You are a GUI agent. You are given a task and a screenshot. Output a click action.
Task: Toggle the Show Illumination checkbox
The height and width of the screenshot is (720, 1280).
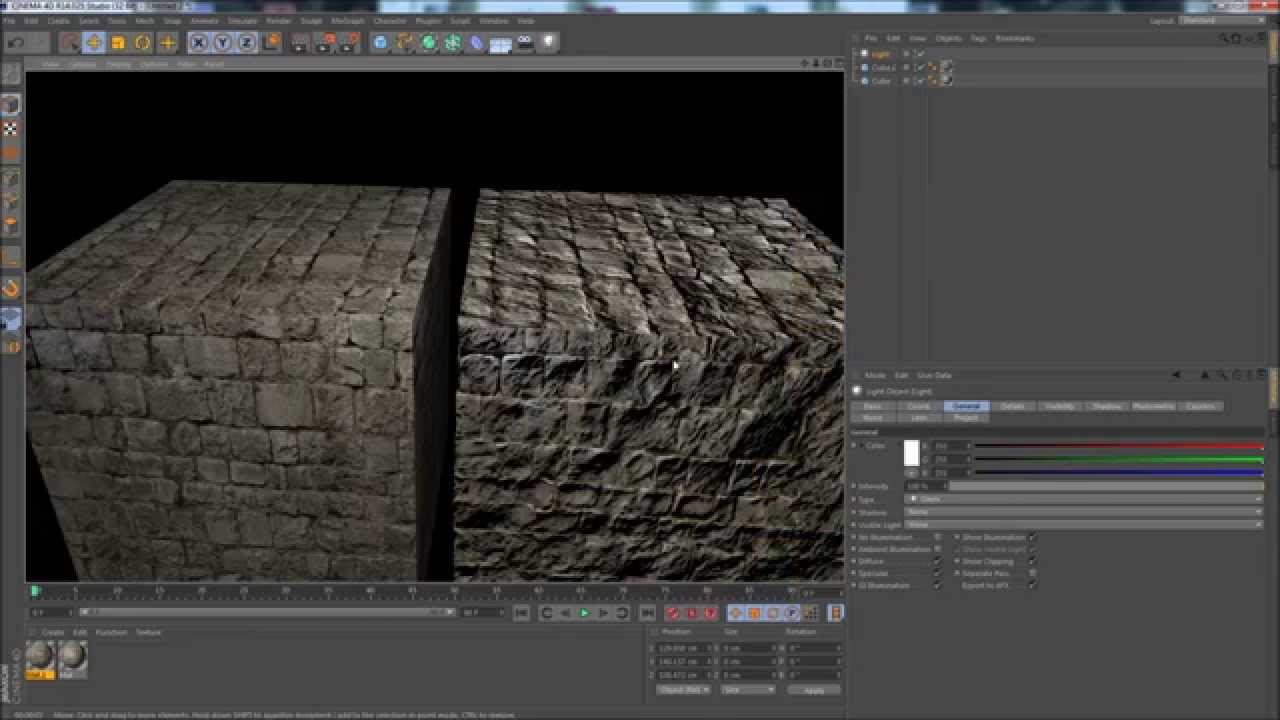[1032, 537]
